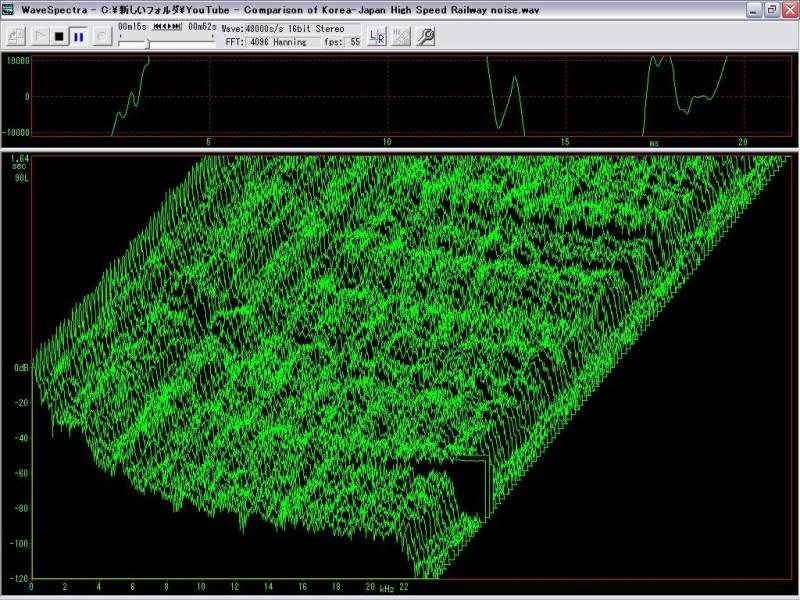This screenshot has width=800, height=600.
Task: Skip to end with the forward-to-end button
Action: pos(178,26)
